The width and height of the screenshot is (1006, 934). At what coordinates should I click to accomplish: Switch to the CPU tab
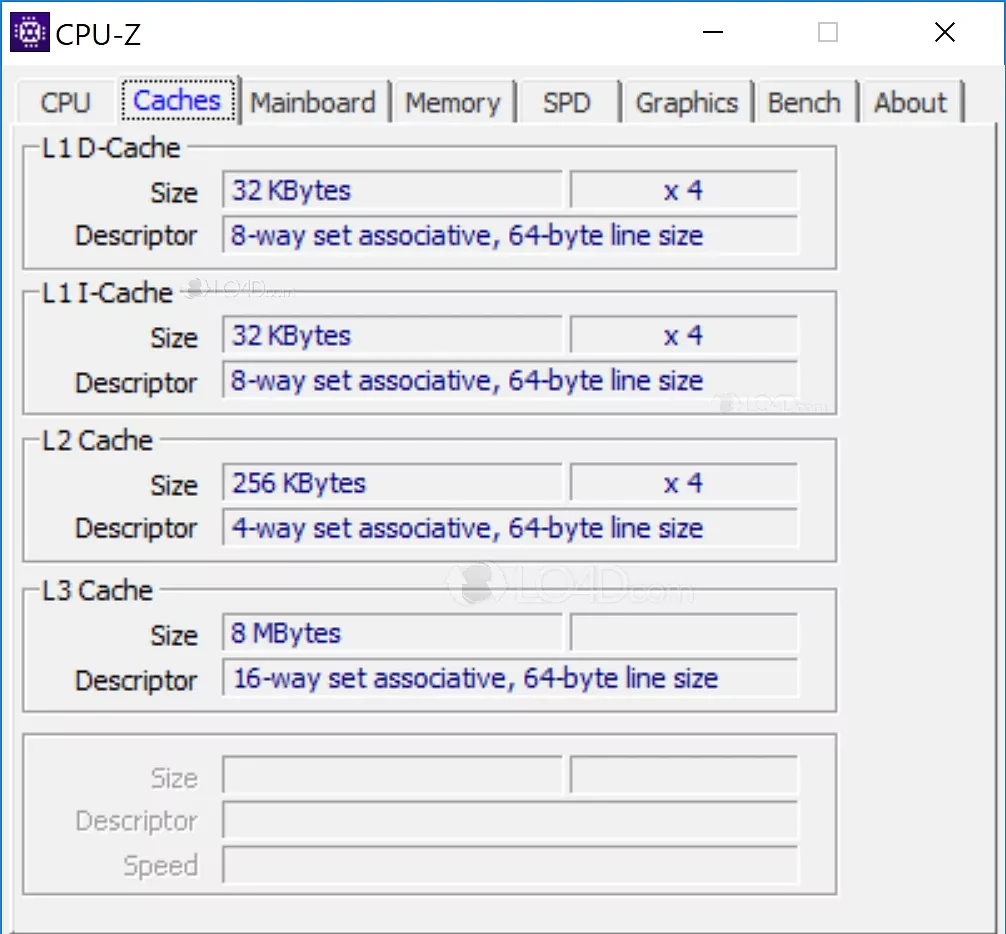[64, 101]
